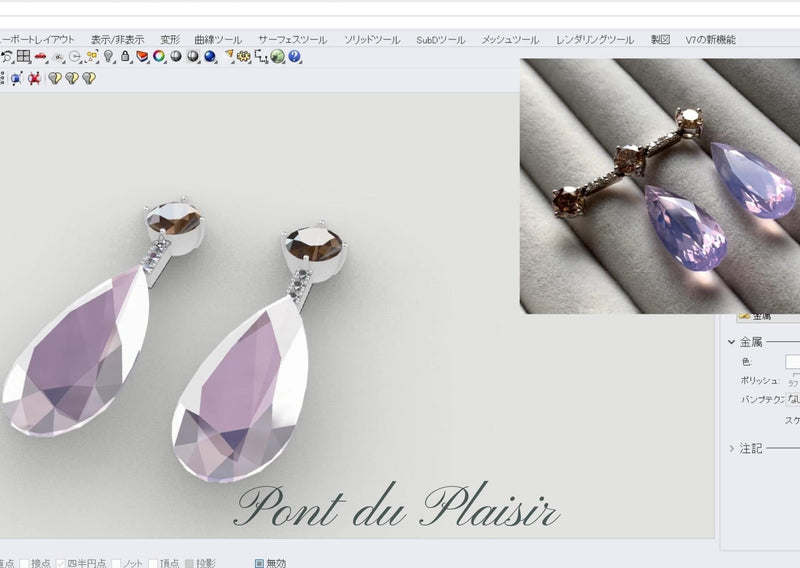800x568 pixels.
Task: Click the orange triangle icon next to the blue sphere
Action: coord(229,55)
